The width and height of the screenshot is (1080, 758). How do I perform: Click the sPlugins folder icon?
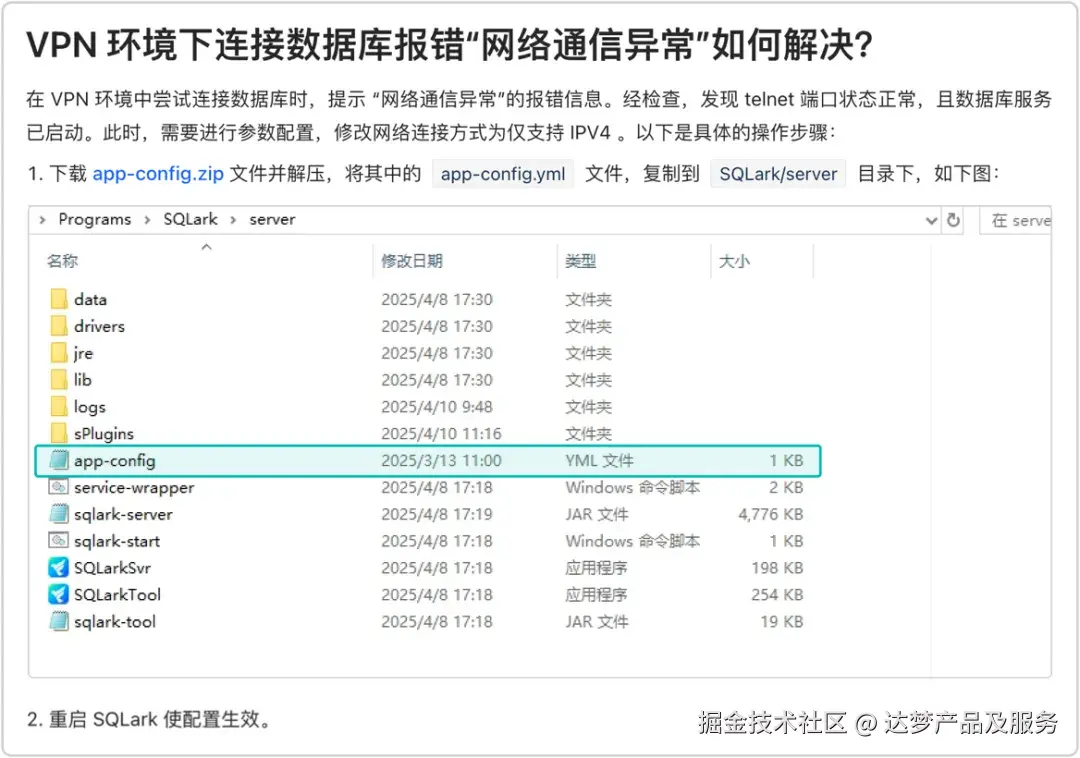(x=59, y=433)
